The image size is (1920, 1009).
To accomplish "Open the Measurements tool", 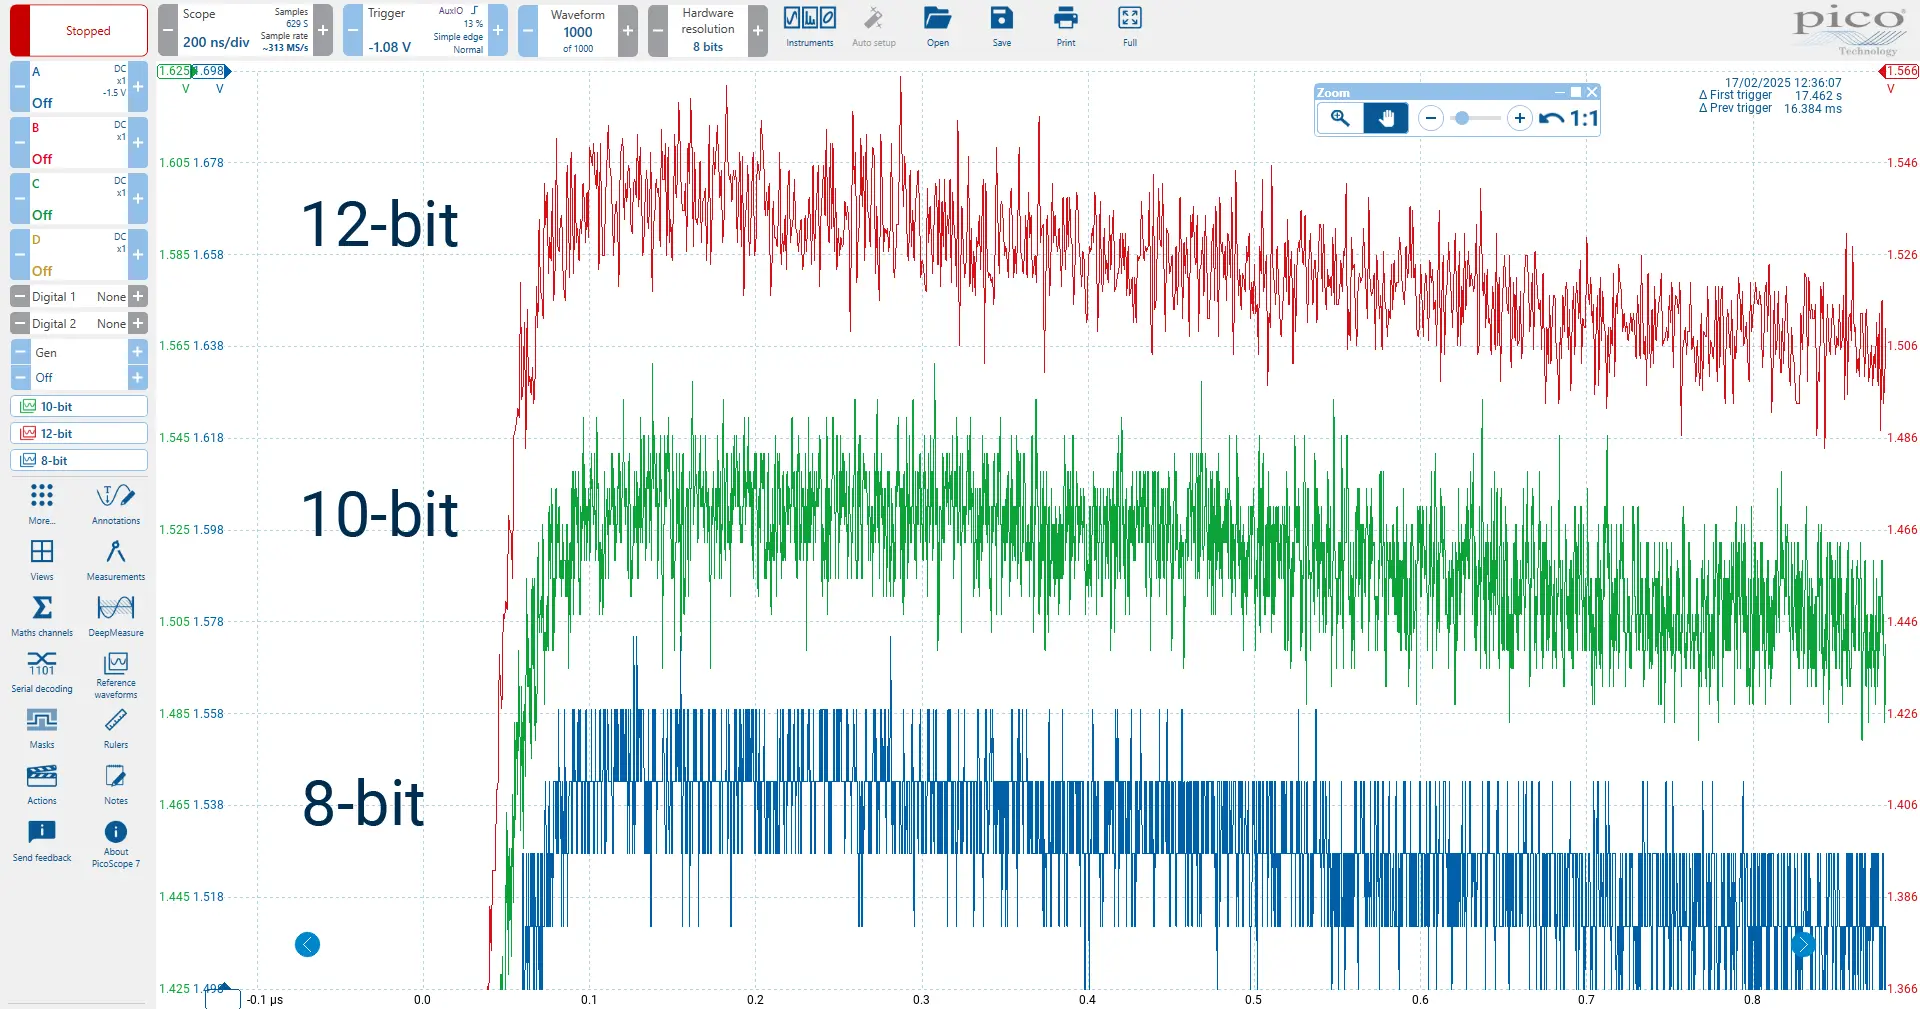I will coord(115,559).
